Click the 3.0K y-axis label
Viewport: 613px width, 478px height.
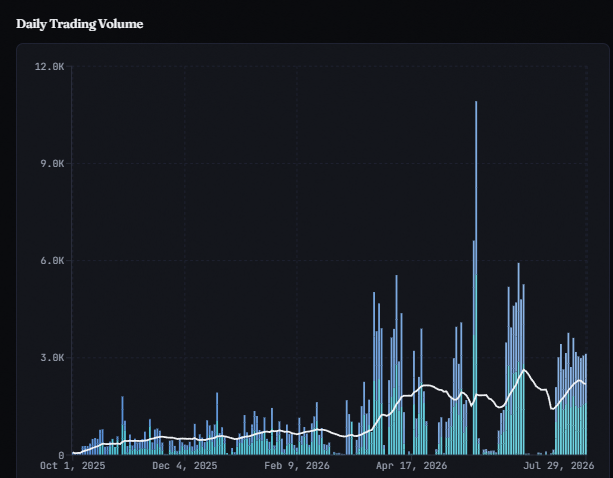(x=52, y=358)
